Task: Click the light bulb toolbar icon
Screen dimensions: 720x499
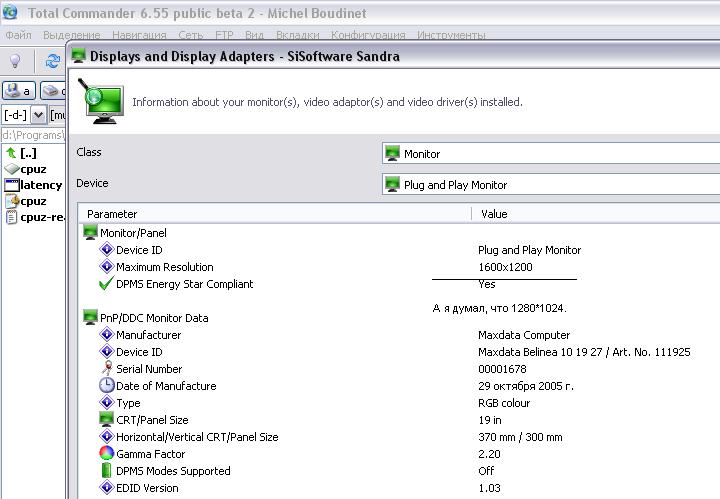Action: tap(15, 61)
